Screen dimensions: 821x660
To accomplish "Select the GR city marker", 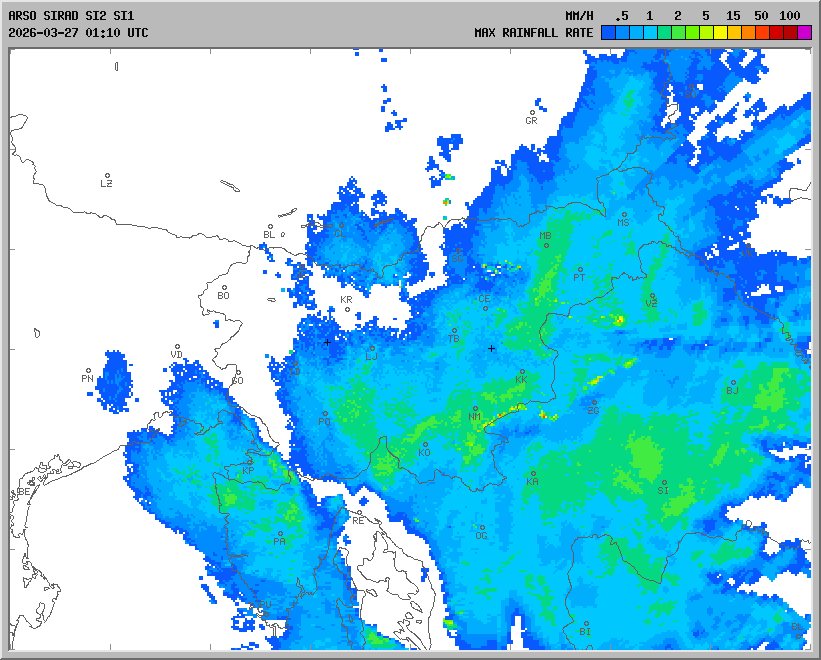I will point(533,113).
